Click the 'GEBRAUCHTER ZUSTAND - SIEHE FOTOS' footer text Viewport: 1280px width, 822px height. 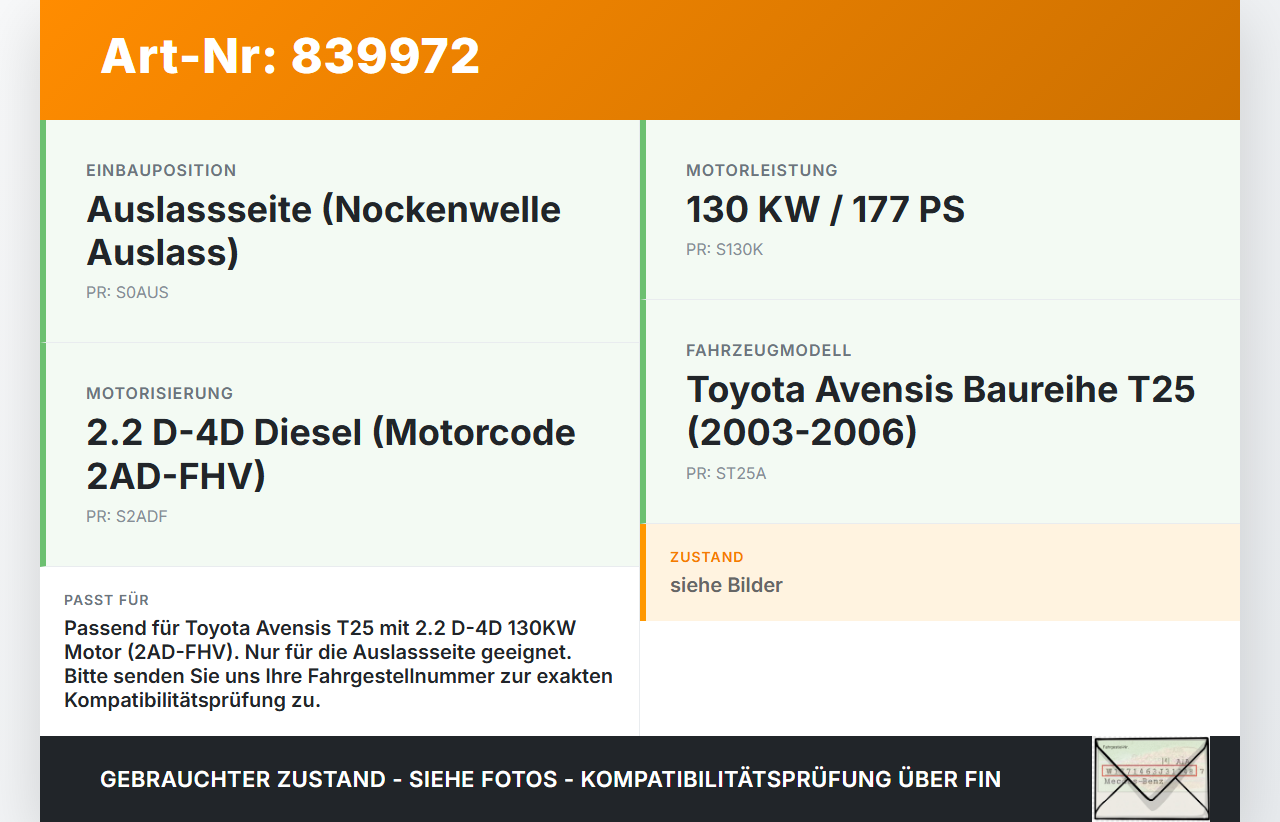click(x=550, y=779)
